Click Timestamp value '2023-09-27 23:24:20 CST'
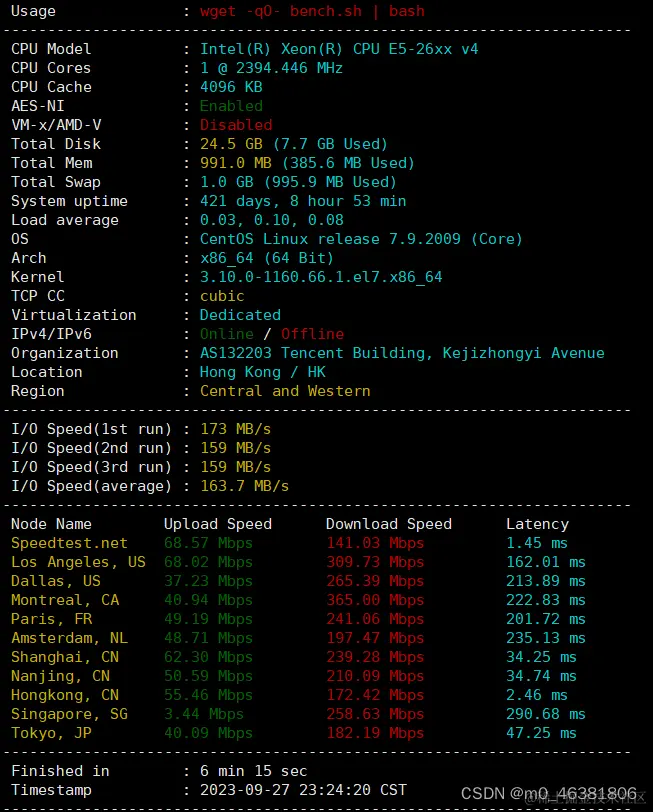 [303, 790]
